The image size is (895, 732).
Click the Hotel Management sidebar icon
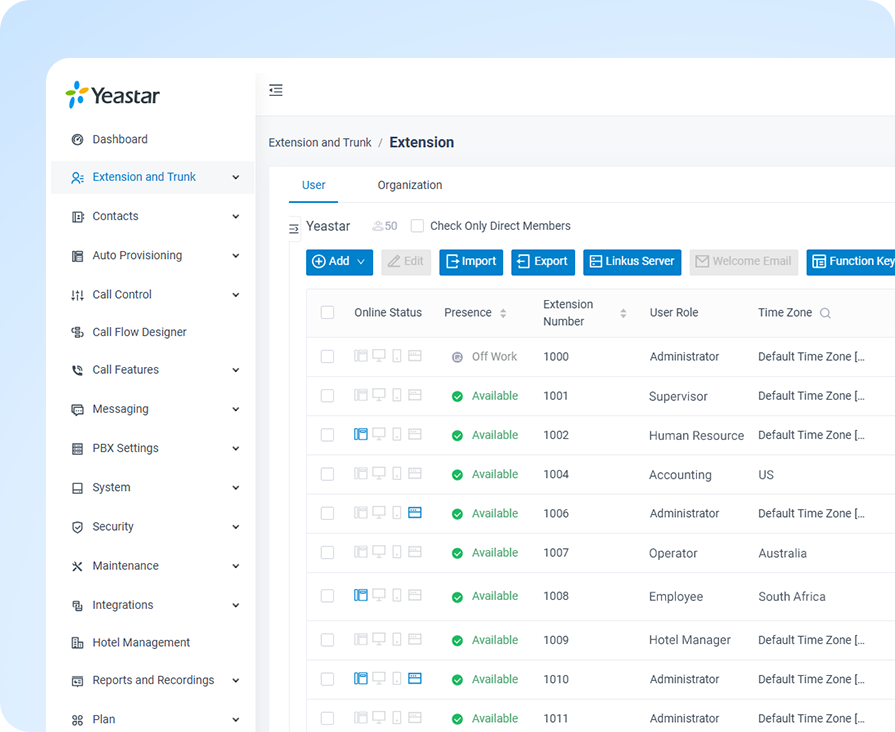pos(77,643)
